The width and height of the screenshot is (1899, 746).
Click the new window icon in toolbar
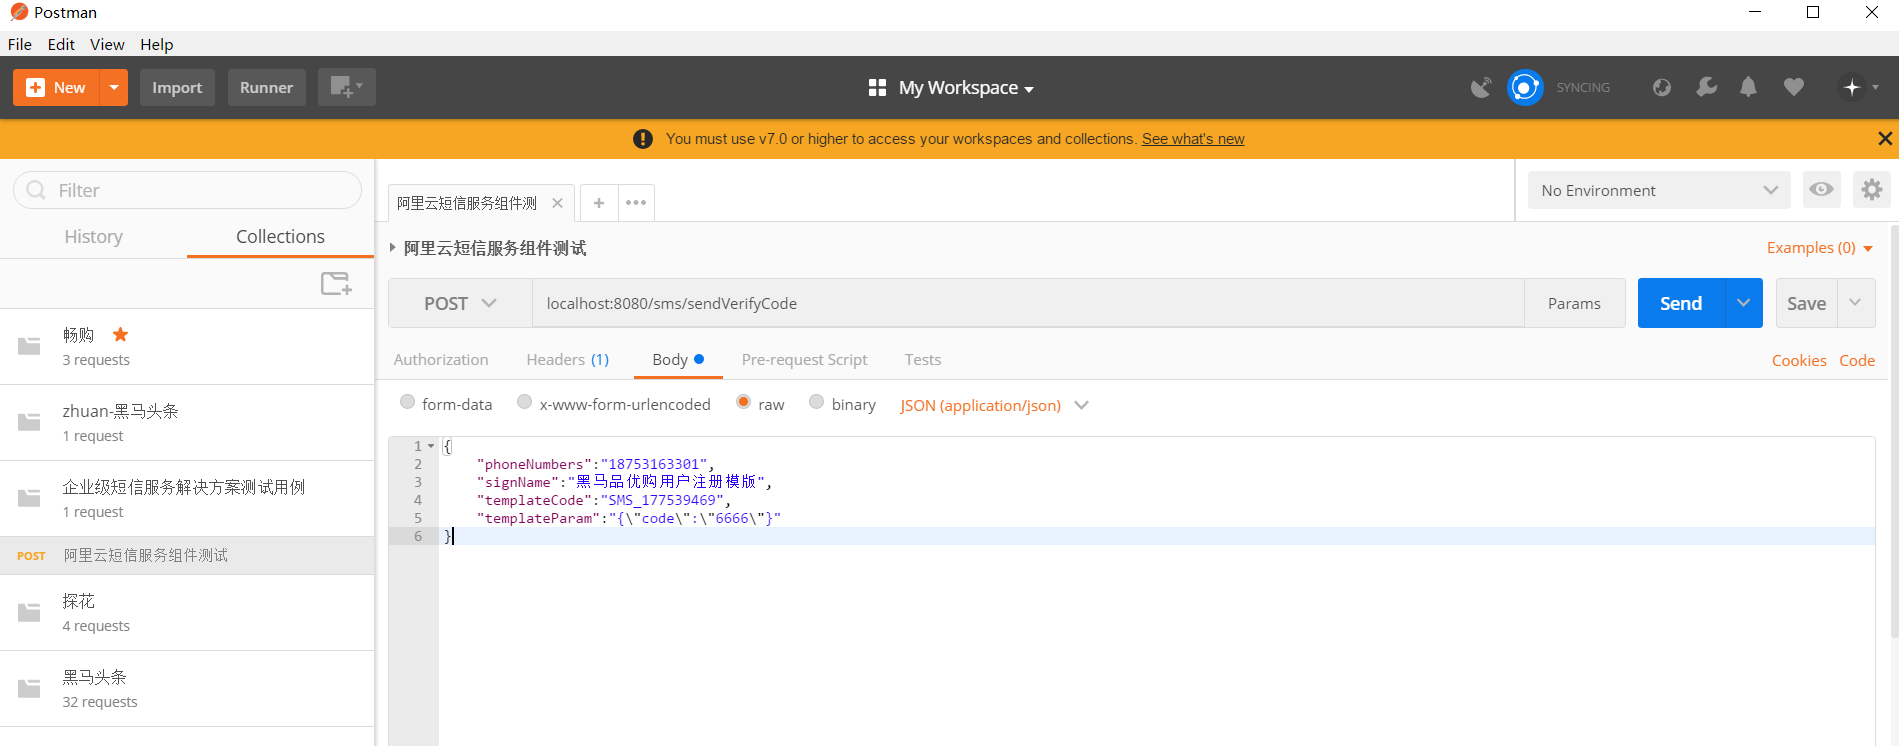pyautogui.click(x=346, y=87)
